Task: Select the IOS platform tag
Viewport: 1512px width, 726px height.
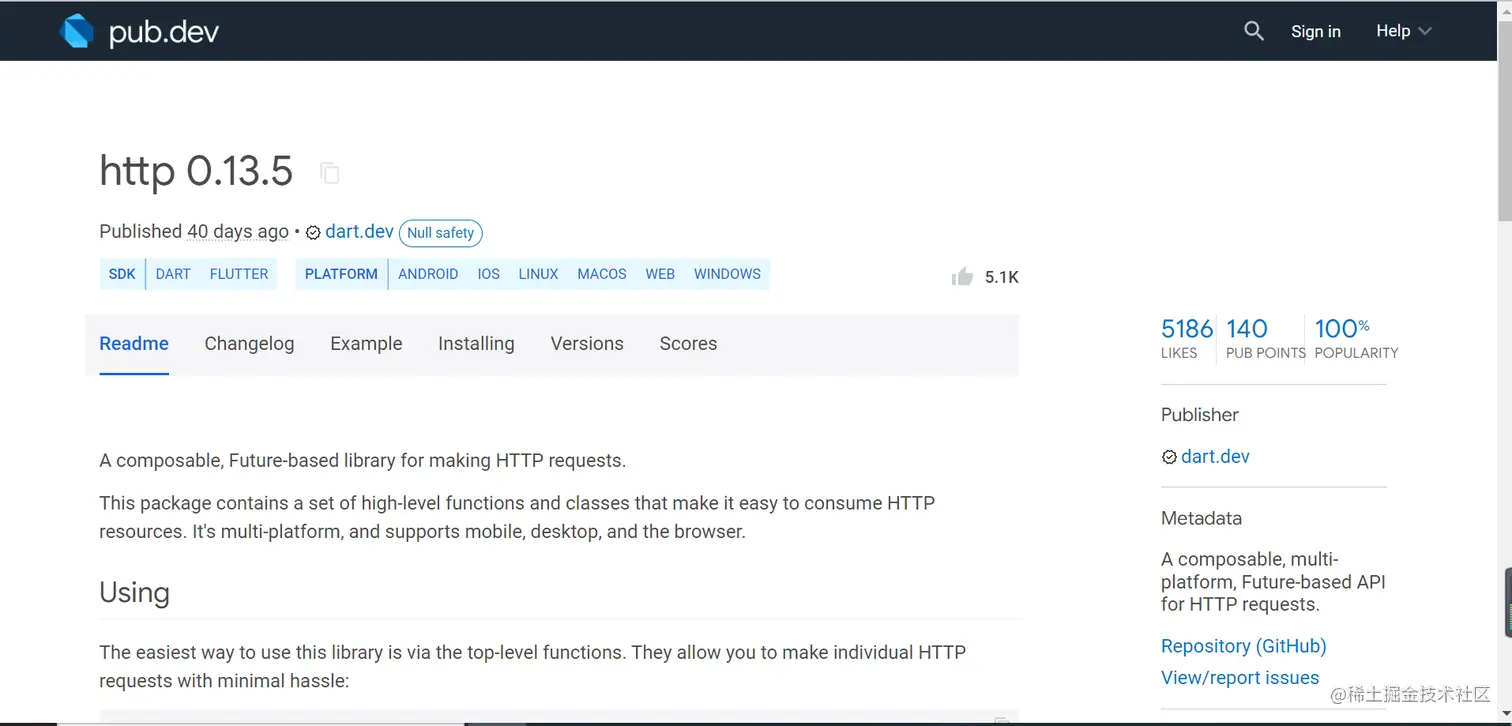Action: 489,274
